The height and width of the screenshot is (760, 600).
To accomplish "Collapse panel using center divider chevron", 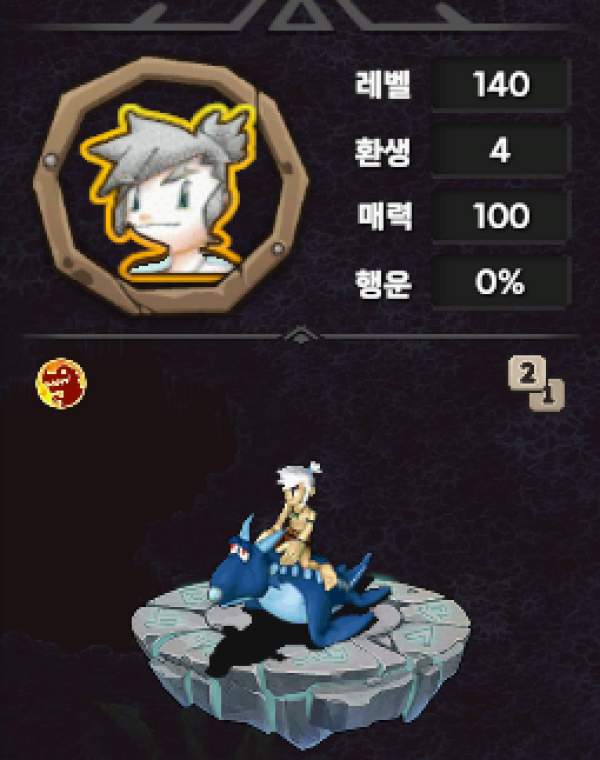I will pos(300,335).
